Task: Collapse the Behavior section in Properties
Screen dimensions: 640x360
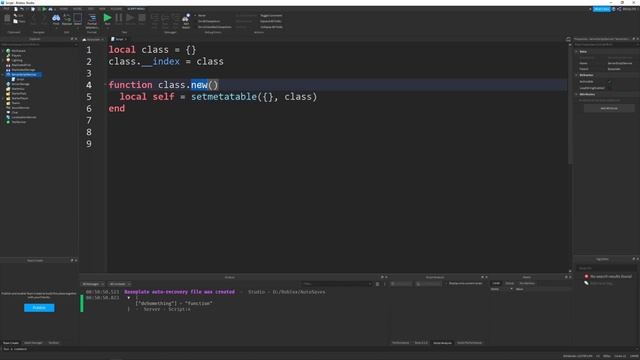Action: coord(576,75)
